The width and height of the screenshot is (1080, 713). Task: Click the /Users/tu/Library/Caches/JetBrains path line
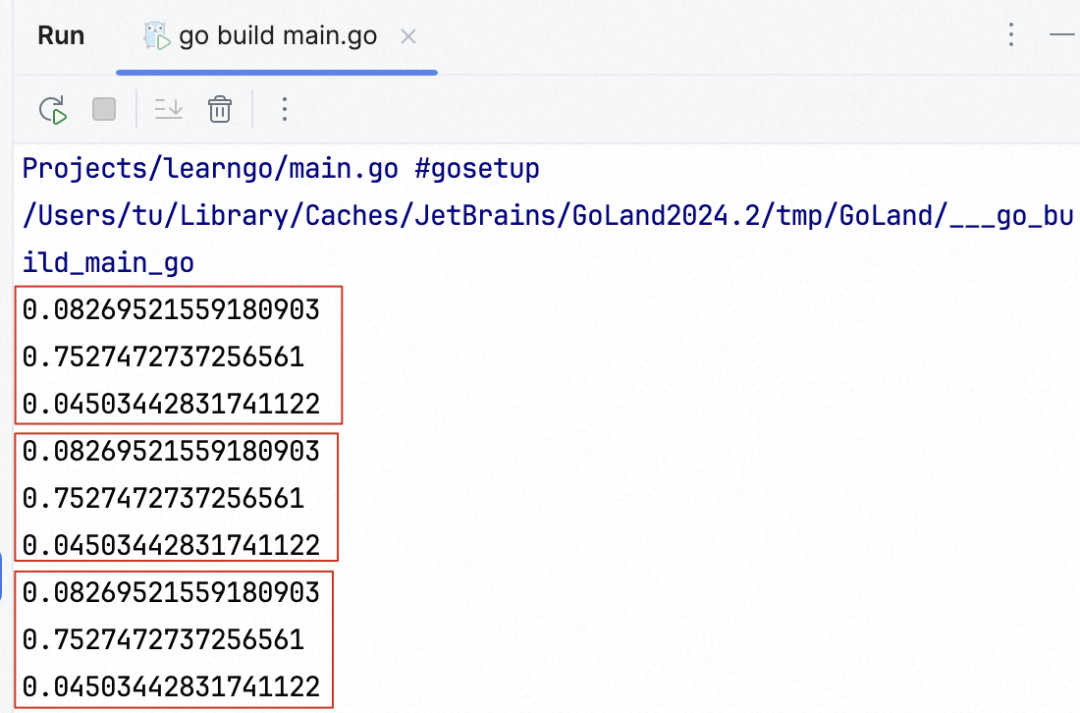548,216
